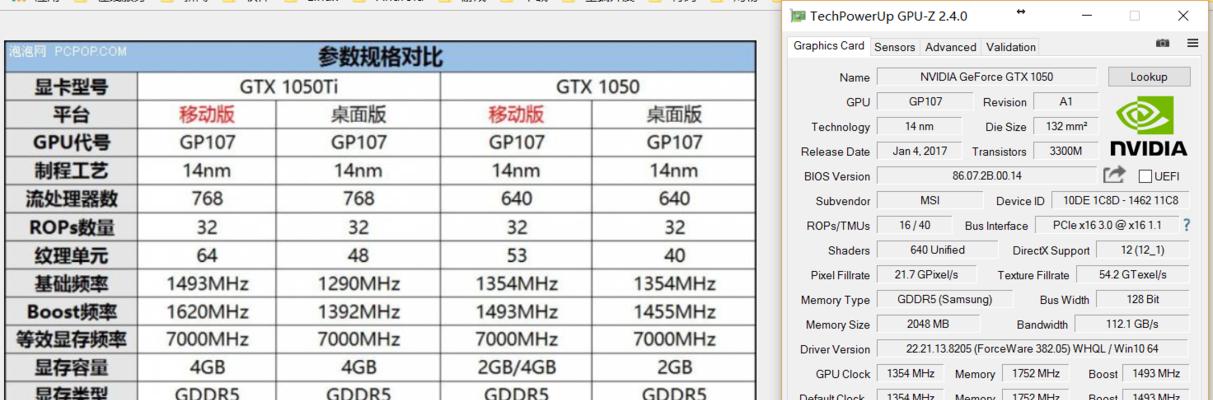Click the Device ID value field

click(1120, 200)
